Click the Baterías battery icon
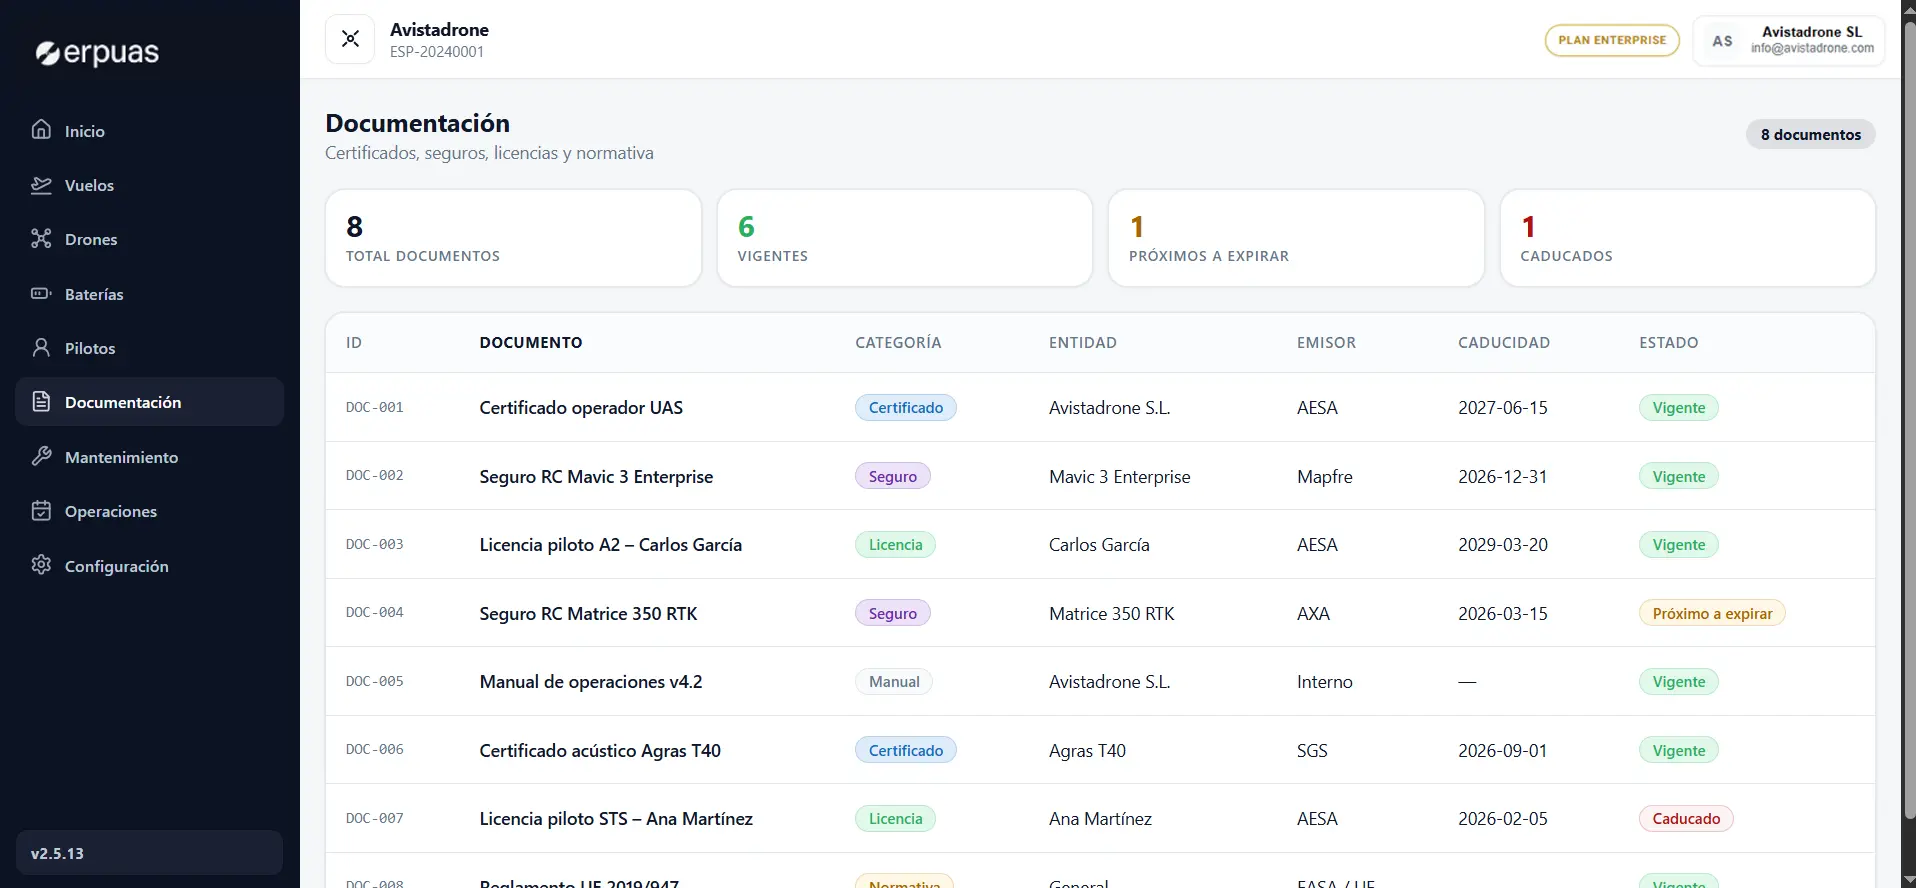 (41, 294)
